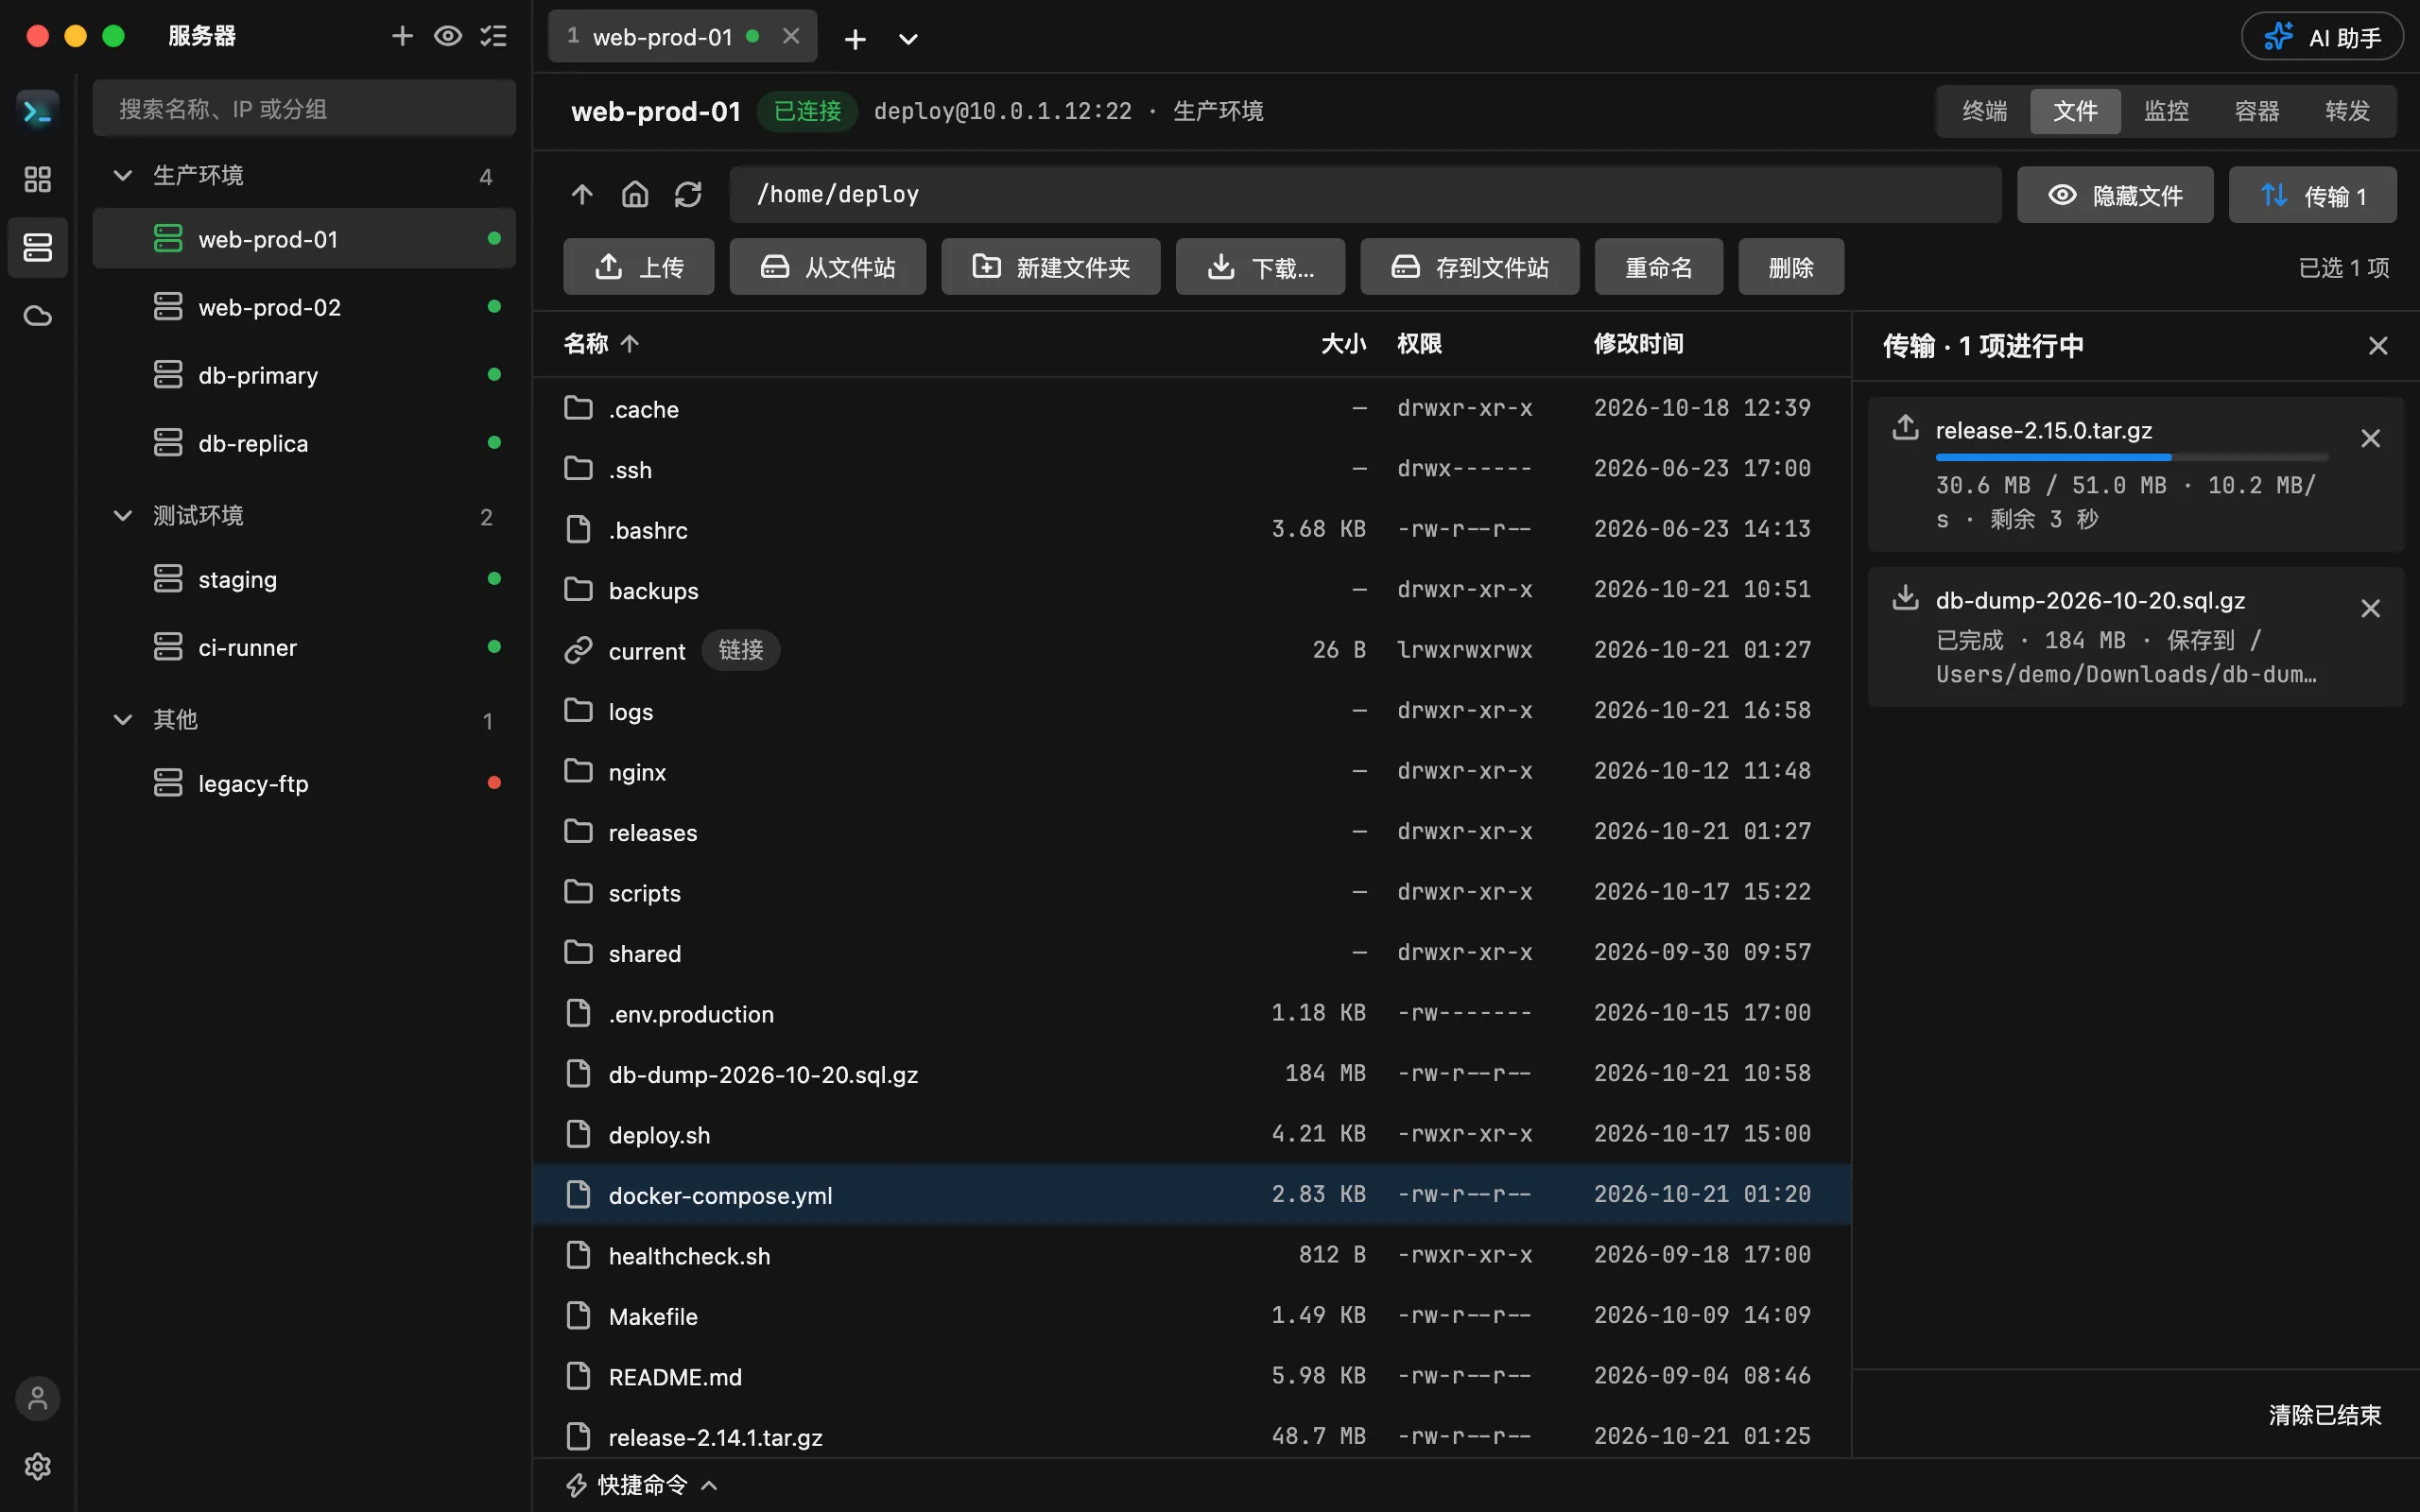Click the 删除 button
This screenshot has height=1512, width=2420.
click(x=1791, y=267)
